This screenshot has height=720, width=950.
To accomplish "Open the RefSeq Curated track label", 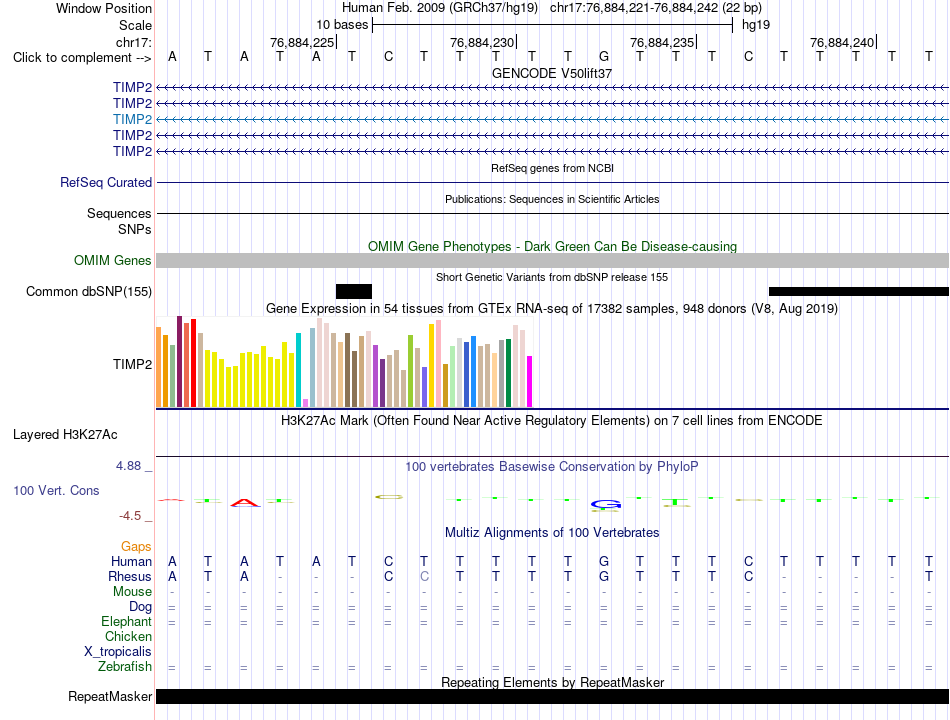I will point(106,182).
